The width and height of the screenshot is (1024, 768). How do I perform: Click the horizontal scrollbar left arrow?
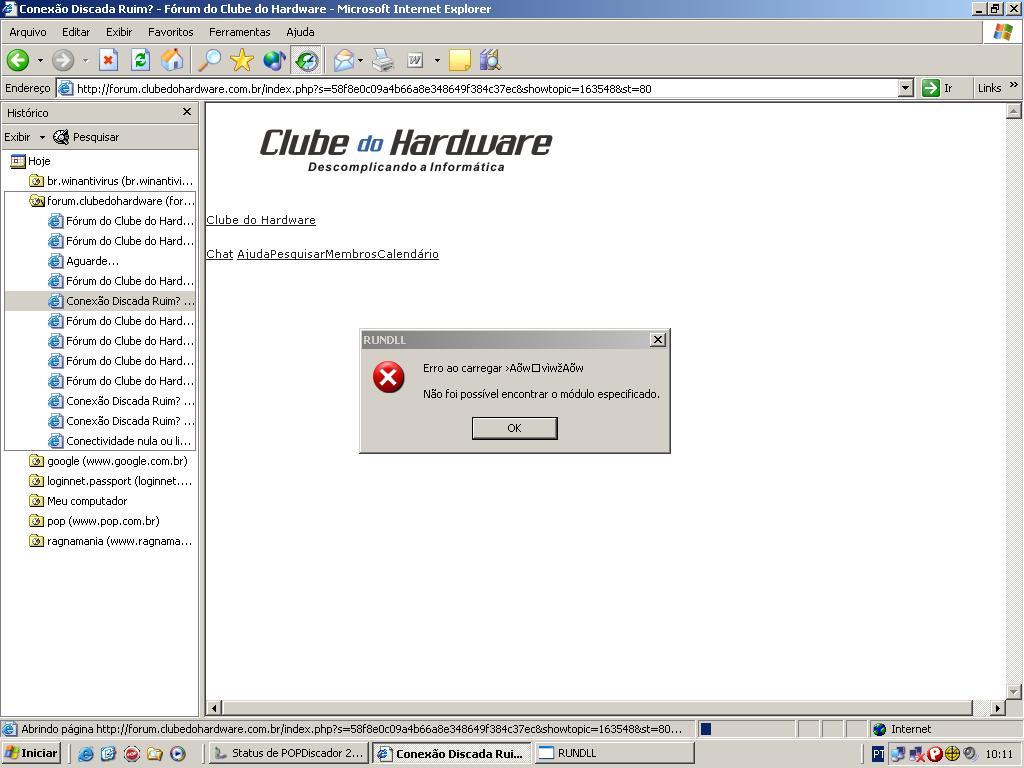point(214,707)
